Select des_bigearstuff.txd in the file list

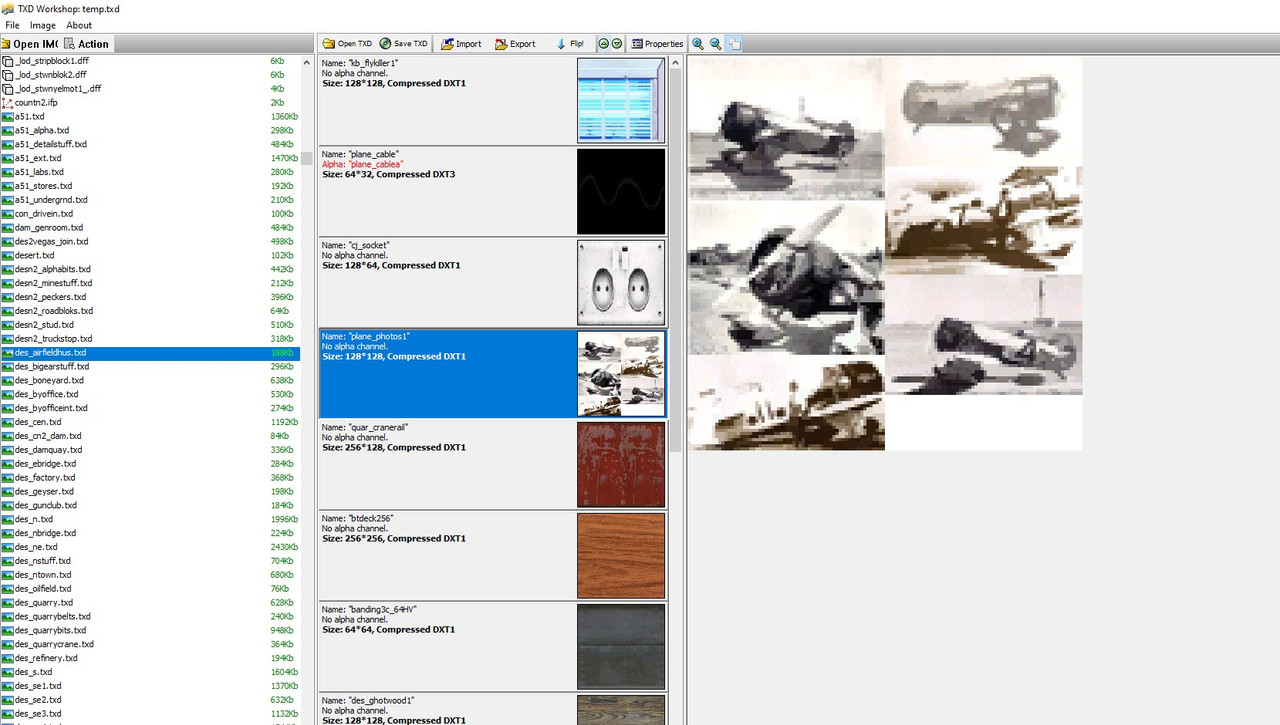(150, 367)
